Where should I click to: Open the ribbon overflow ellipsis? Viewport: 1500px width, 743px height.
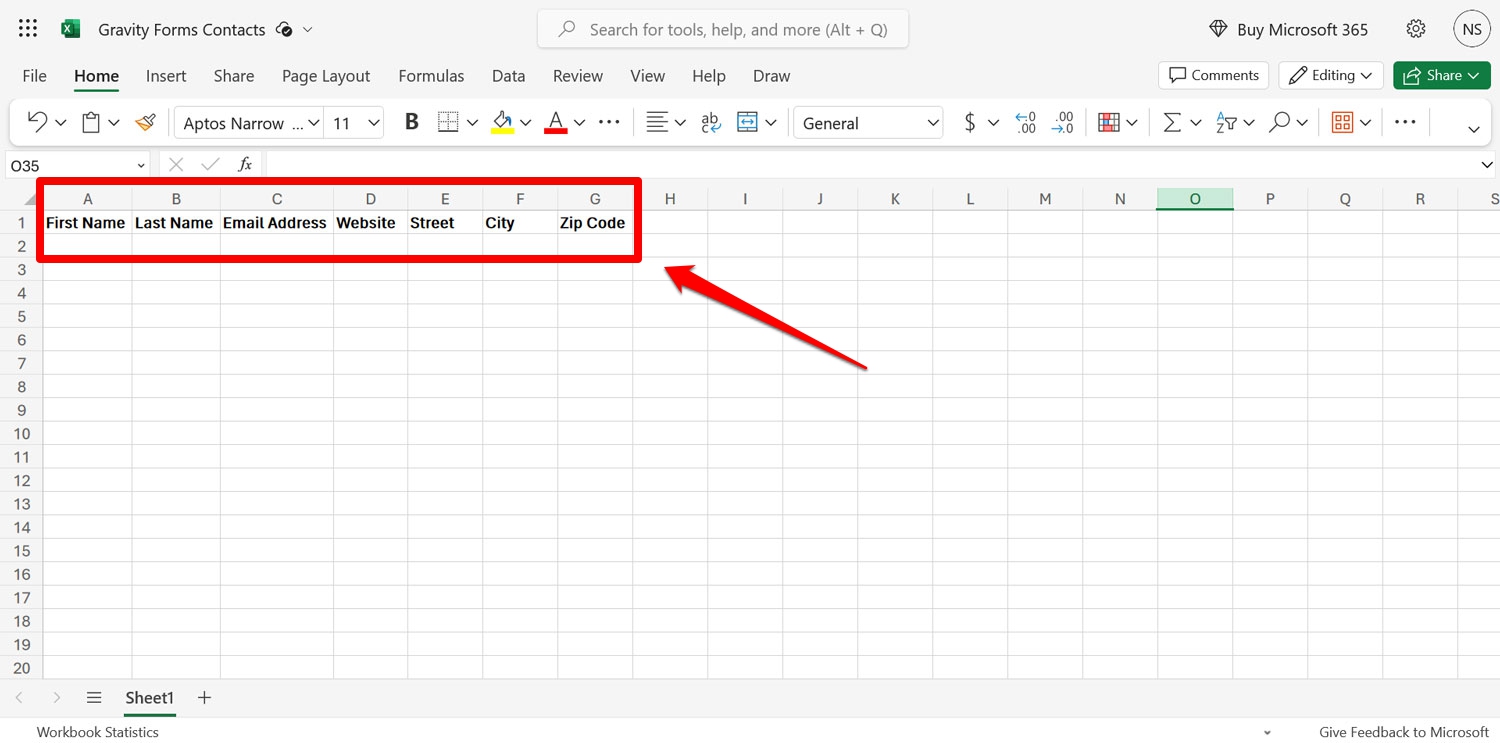point(1405,122)
